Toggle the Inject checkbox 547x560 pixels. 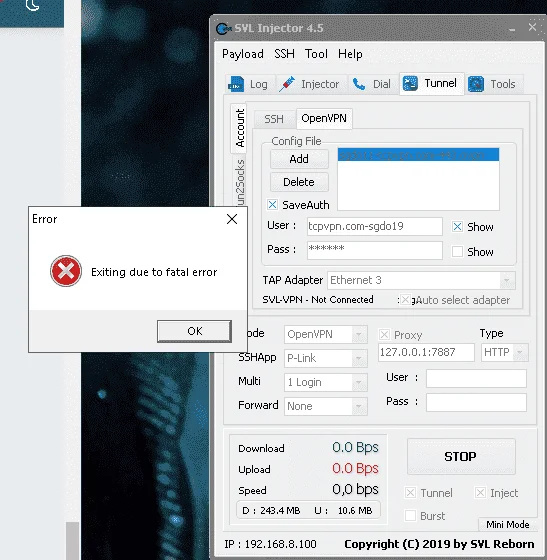point(480,493)
